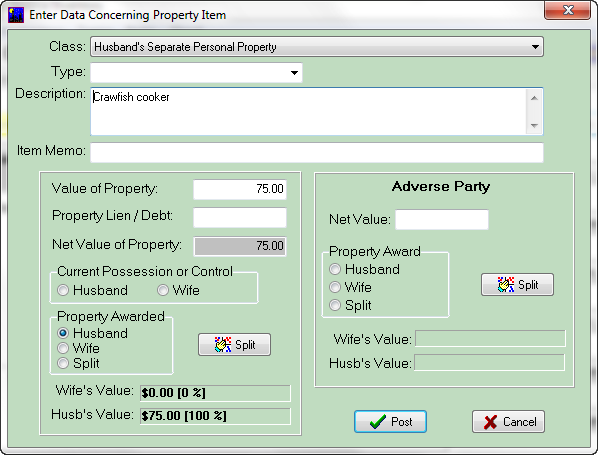Select Husband for Current Possession or Control
Viewport: 598px width, 455px height.
tap(63, 290)
